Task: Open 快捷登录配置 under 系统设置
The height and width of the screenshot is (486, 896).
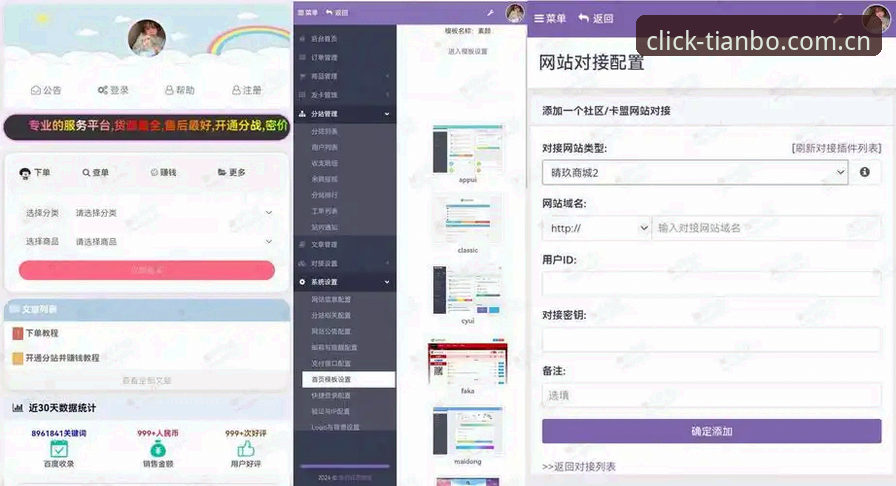Action: point(331,396)
